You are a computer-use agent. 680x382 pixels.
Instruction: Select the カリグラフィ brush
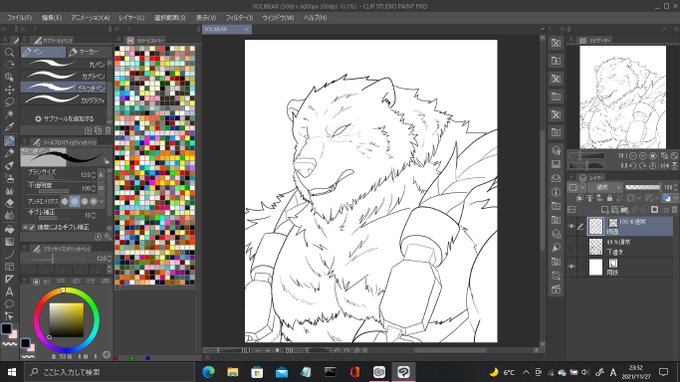click(64, 99)
